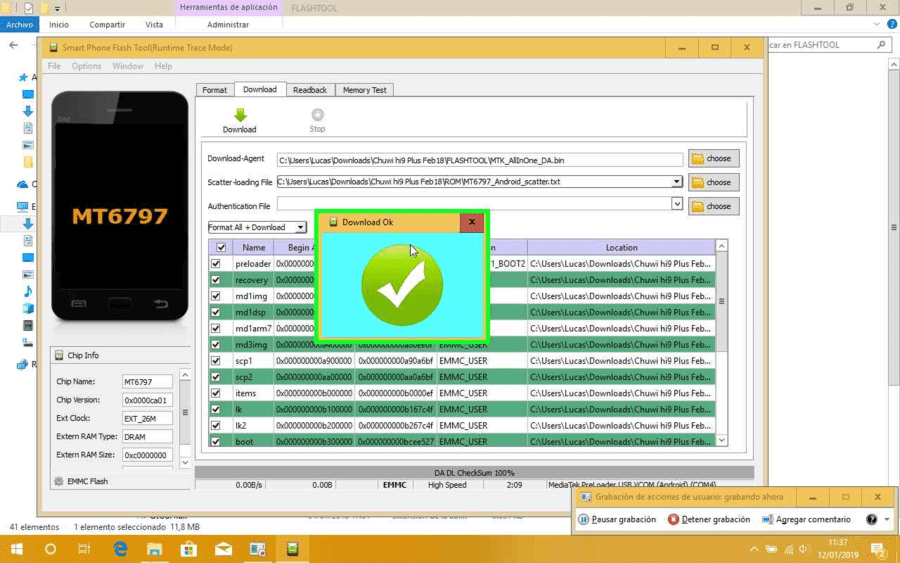Image resolution: width=900 pixels, height=563 pixels.
Task: Open recorder help dropdown arrow
Action: coord(887,519)
